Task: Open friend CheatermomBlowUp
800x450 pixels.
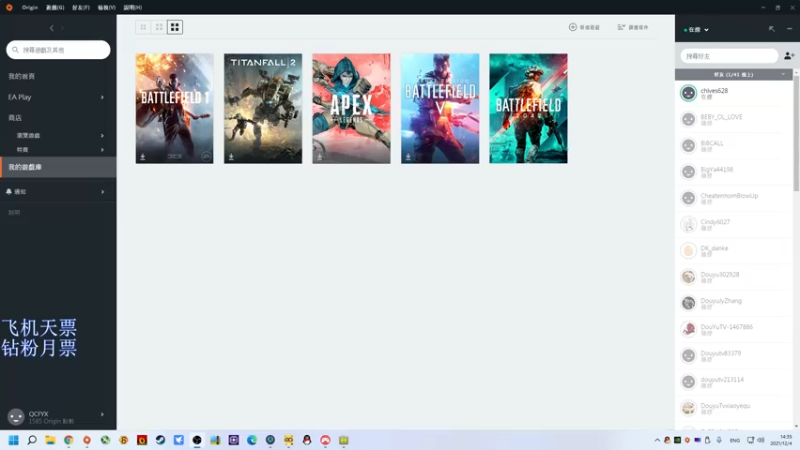Action: (x=733, y=198)
